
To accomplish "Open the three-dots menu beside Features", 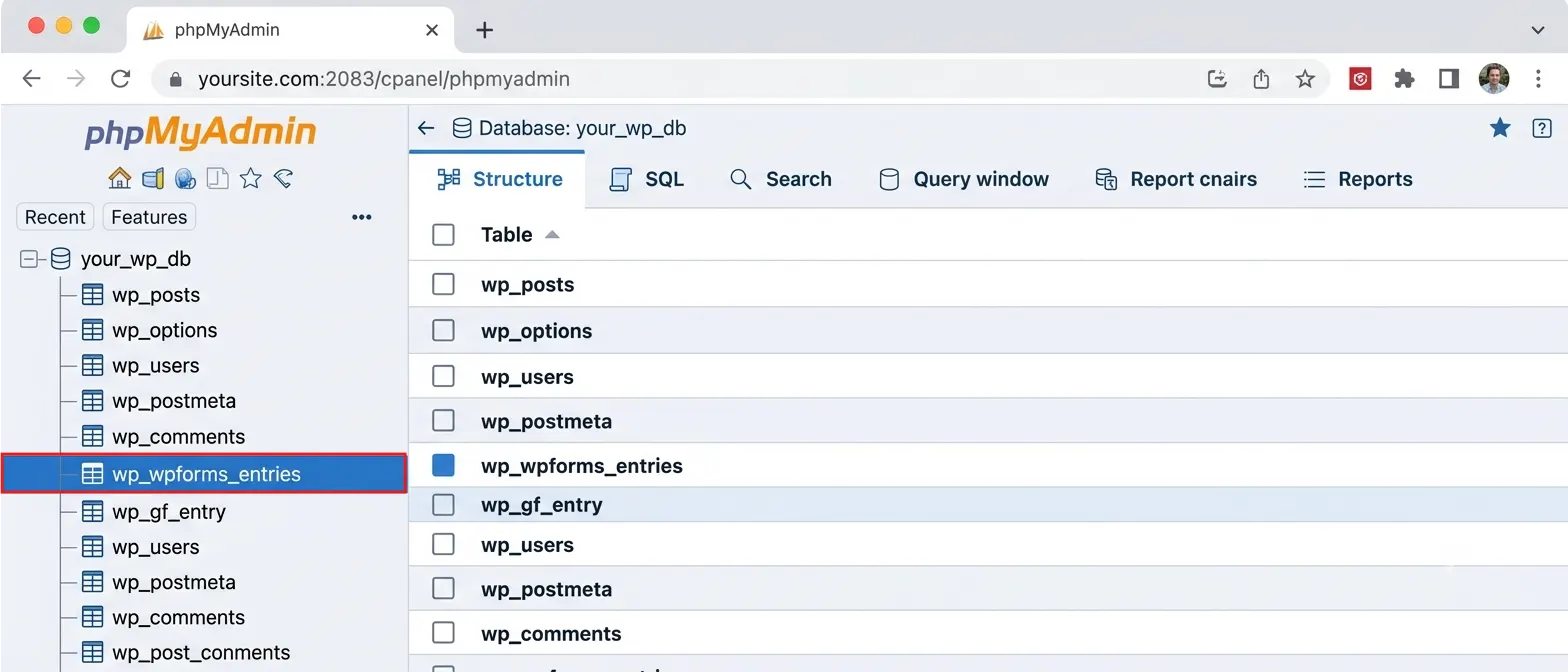I will point(362,217).
